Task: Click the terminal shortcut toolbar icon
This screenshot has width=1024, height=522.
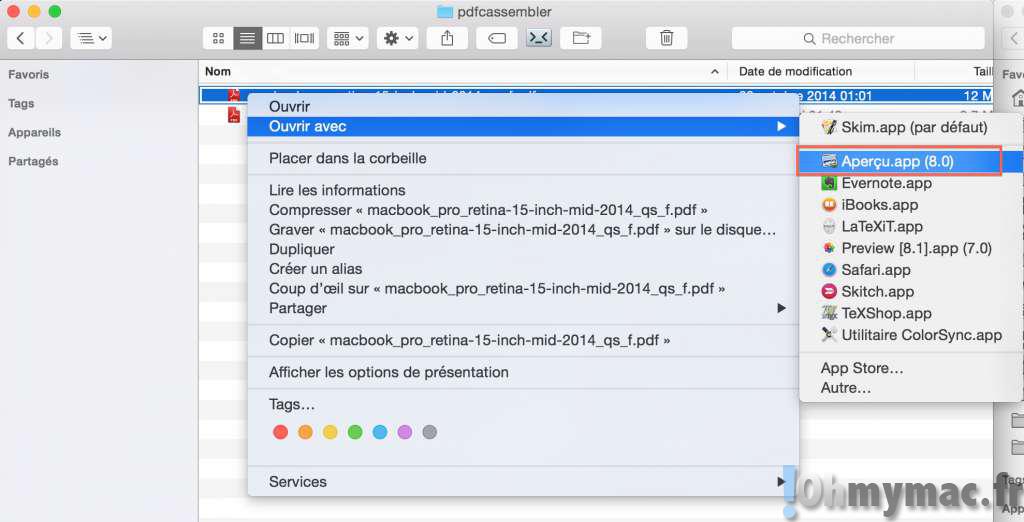Action: click(539, 39)
